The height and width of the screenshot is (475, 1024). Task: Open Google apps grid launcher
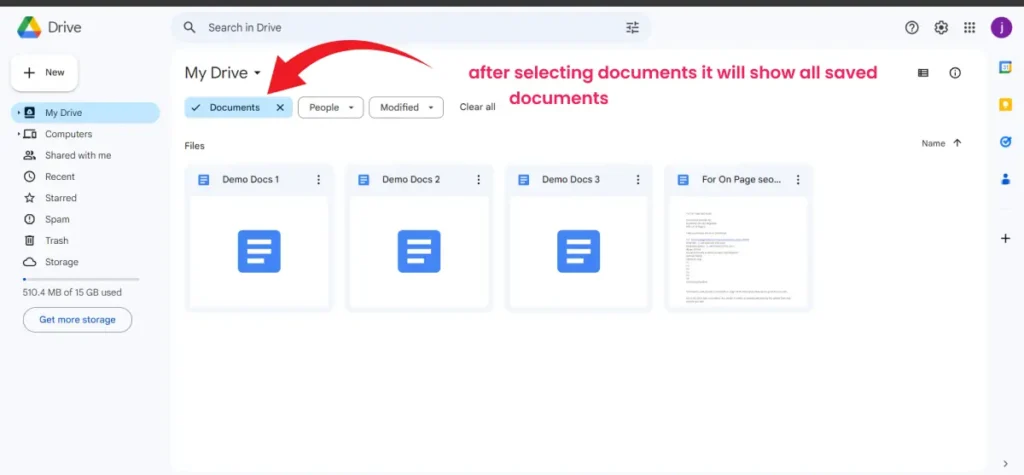point(969,28)
